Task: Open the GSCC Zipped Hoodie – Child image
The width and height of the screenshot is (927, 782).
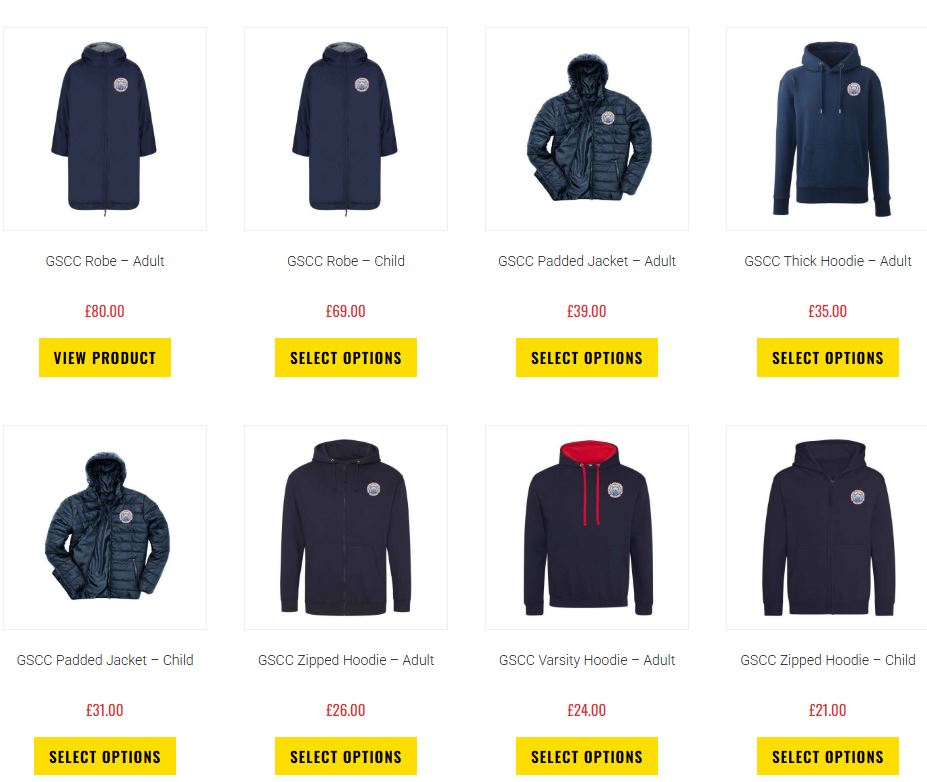Action: (x=827, y=527)
